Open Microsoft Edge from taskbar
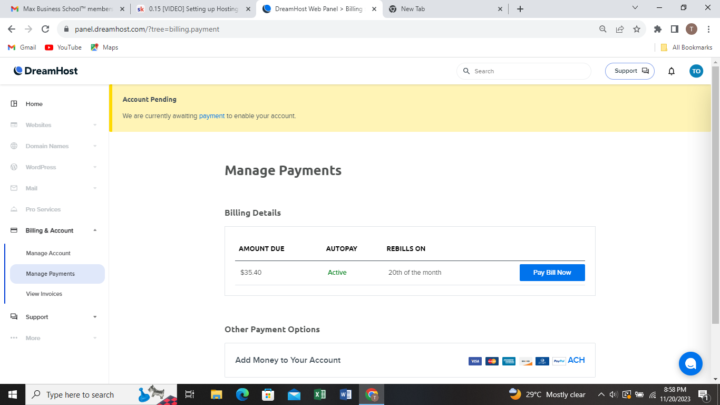720x405 pixels. point(242,394)
